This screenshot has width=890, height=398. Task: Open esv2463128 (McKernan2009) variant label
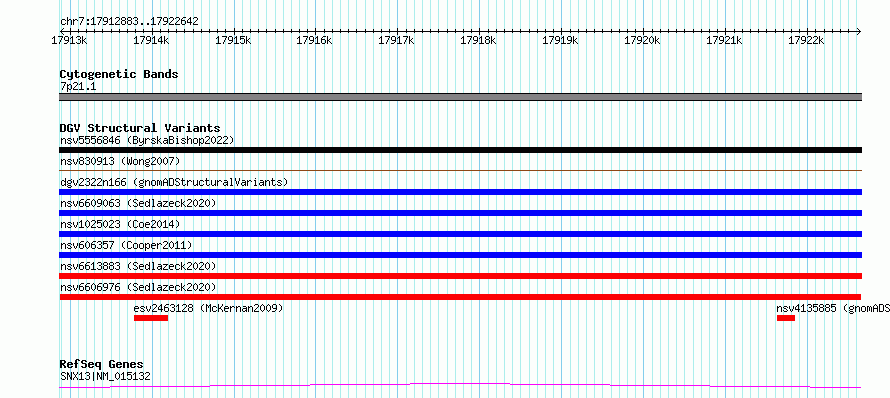(208, 308)
